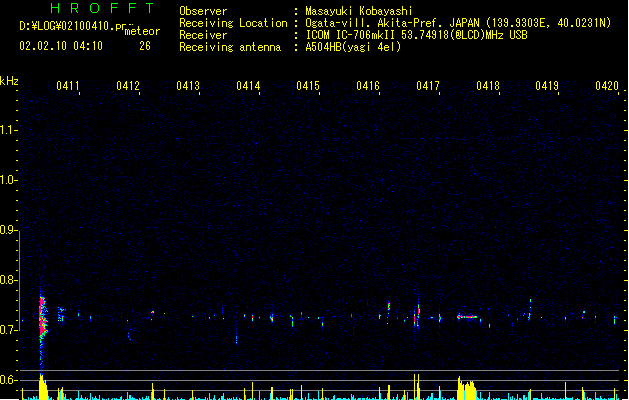Click the 0.9 kHz axis label

(8, 230)
